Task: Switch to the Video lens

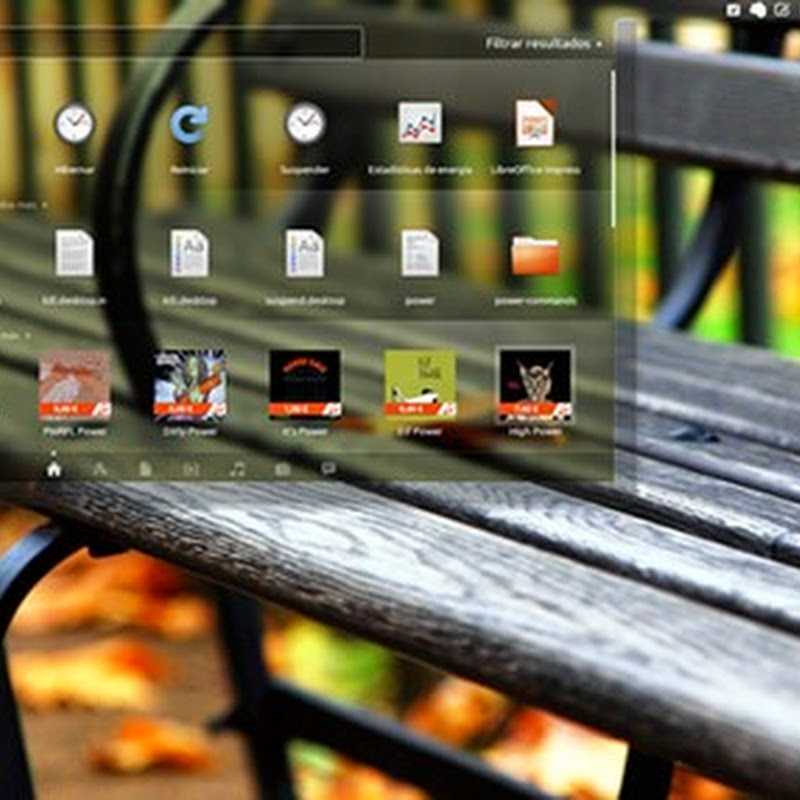Action: (191, 469)
